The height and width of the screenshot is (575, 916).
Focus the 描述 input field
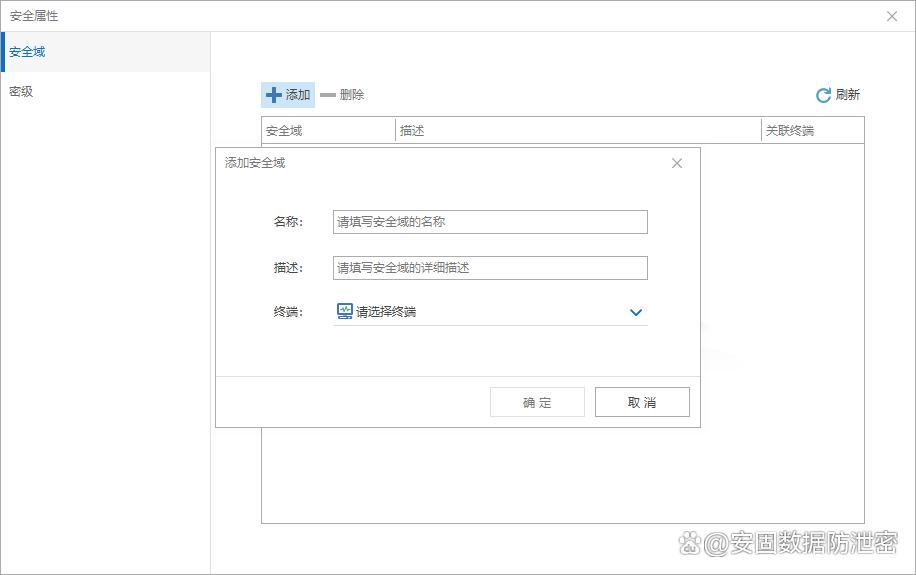click(x=490, y=268)
